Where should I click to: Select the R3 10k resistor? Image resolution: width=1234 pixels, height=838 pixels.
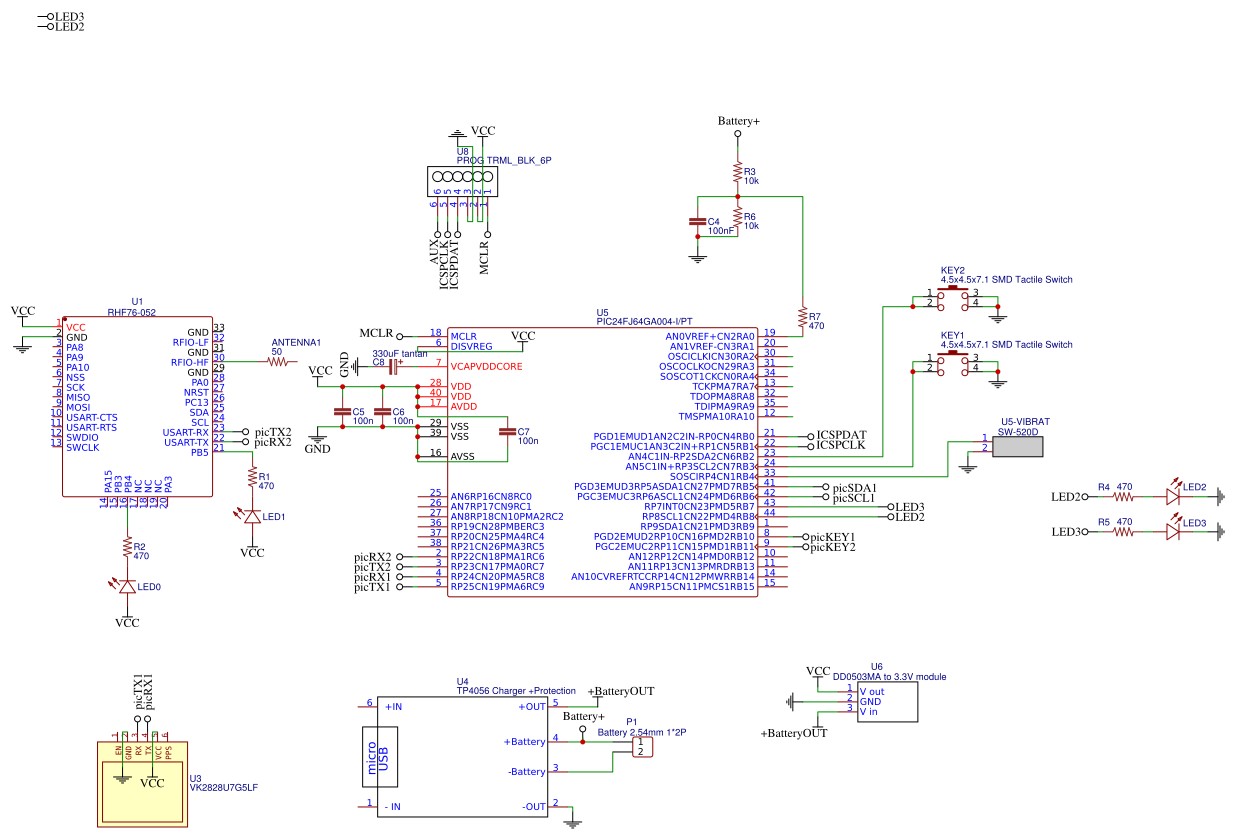pos(738,172)
